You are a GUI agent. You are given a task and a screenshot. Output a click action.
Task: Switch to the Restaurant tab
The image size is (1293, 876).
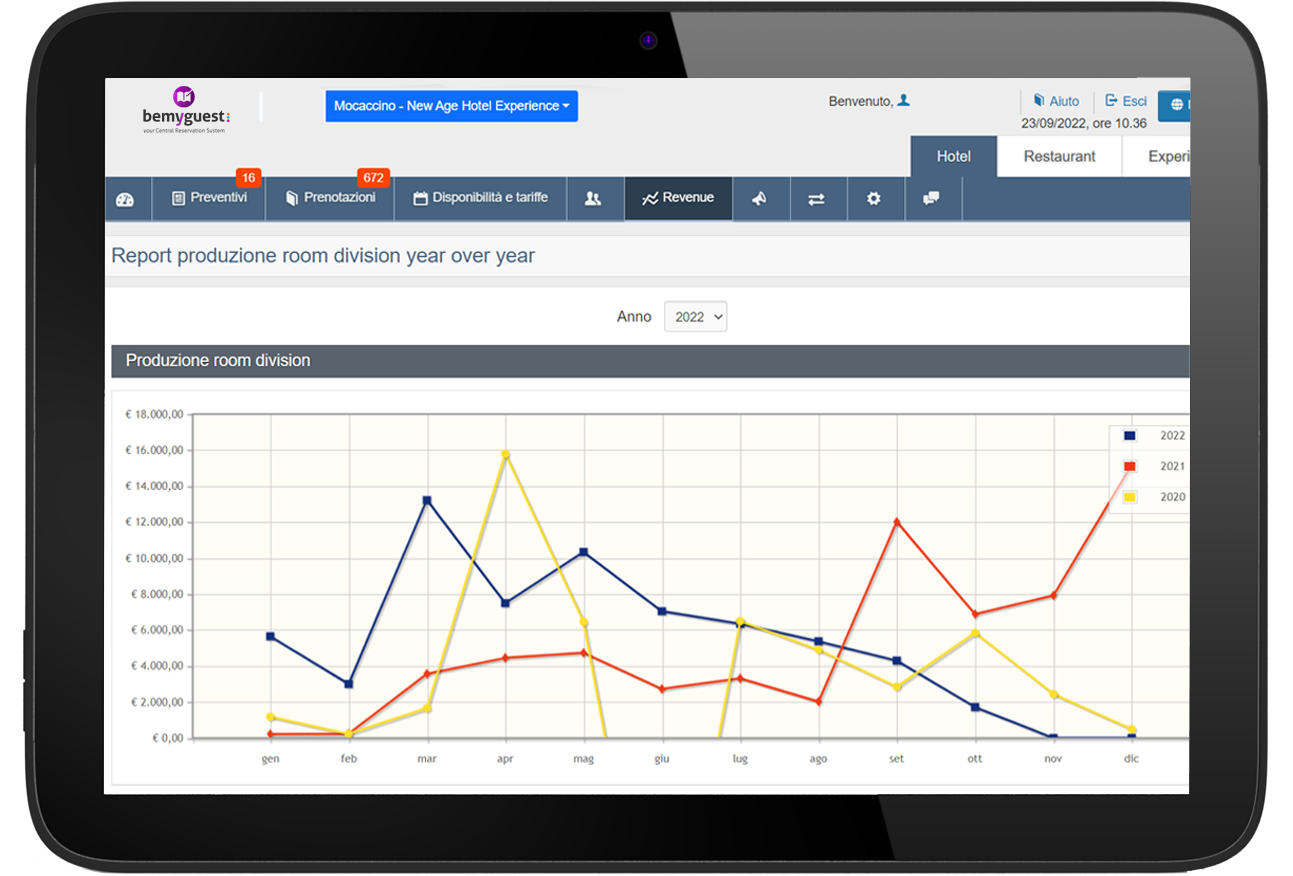[x=1059, y=157]
